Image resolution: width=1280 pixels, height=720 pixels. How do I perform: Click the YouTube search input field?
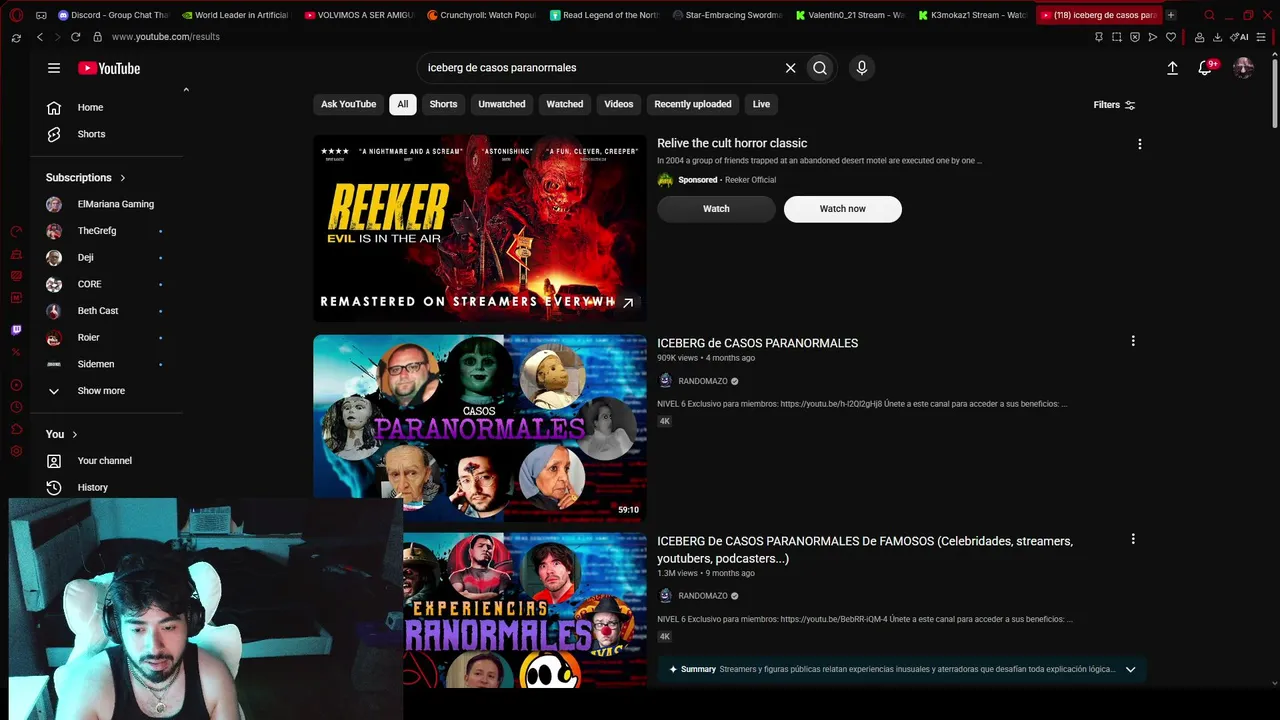click(x=600, y=68)
